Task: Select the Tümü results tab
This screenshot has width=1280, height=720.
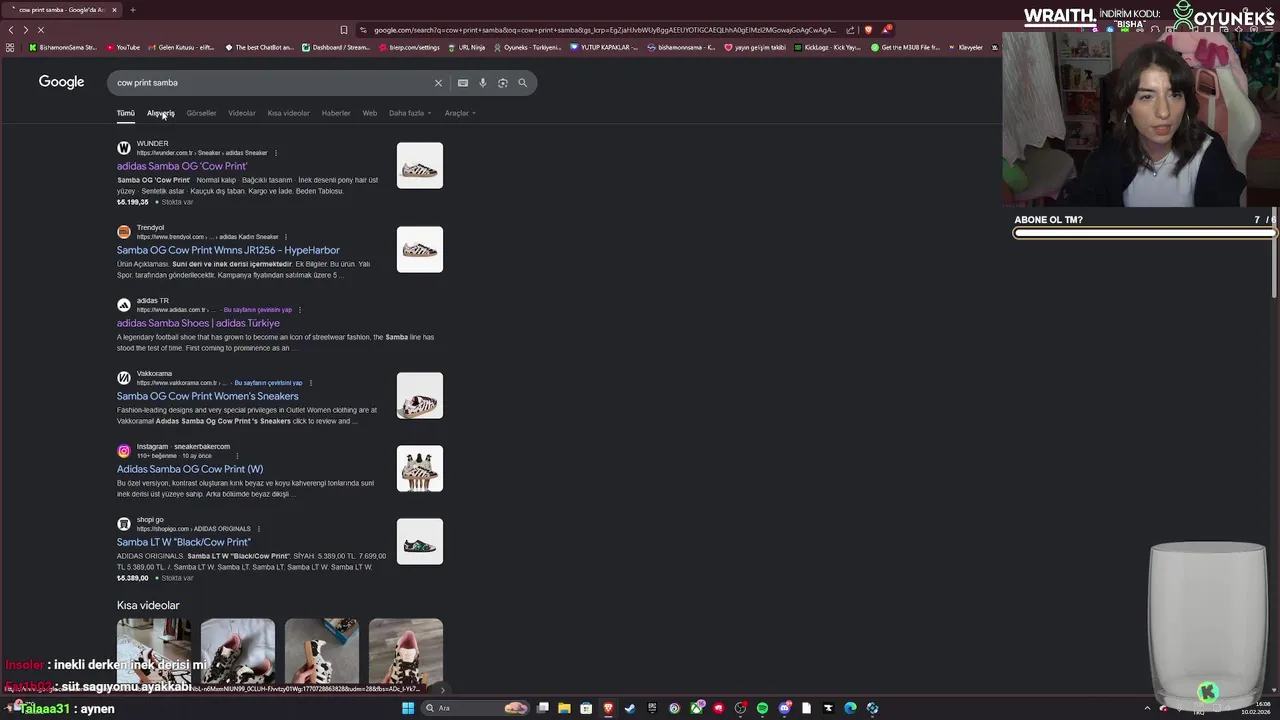Action: point(125,113)
